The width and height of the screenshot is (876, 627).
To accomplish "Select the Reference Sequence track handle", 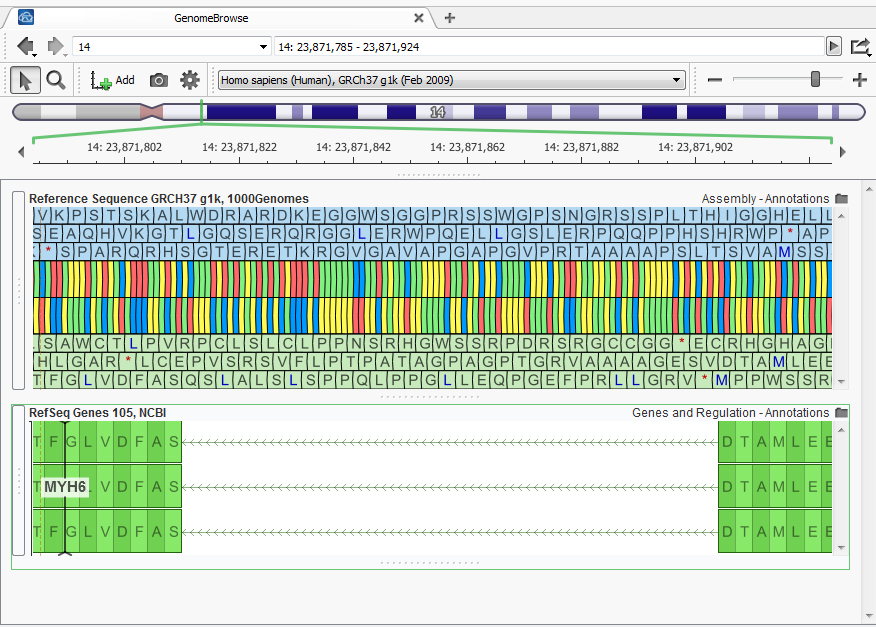I will click(x=18, y=290).
